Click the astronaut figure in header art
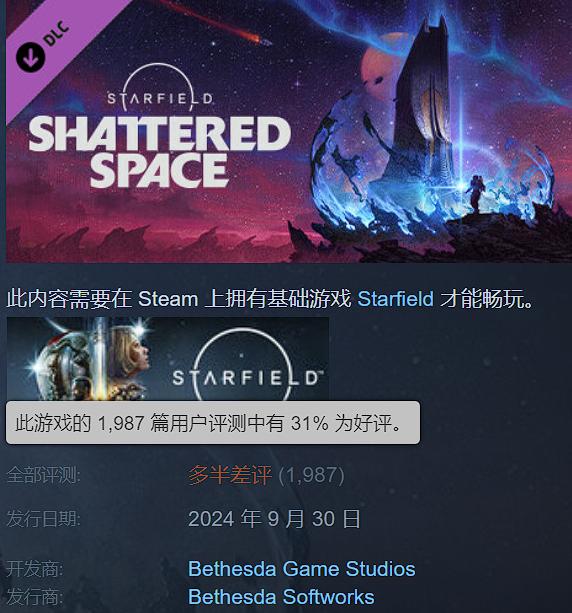The height and width of the screenshot is (613, 572). [476, 193]
